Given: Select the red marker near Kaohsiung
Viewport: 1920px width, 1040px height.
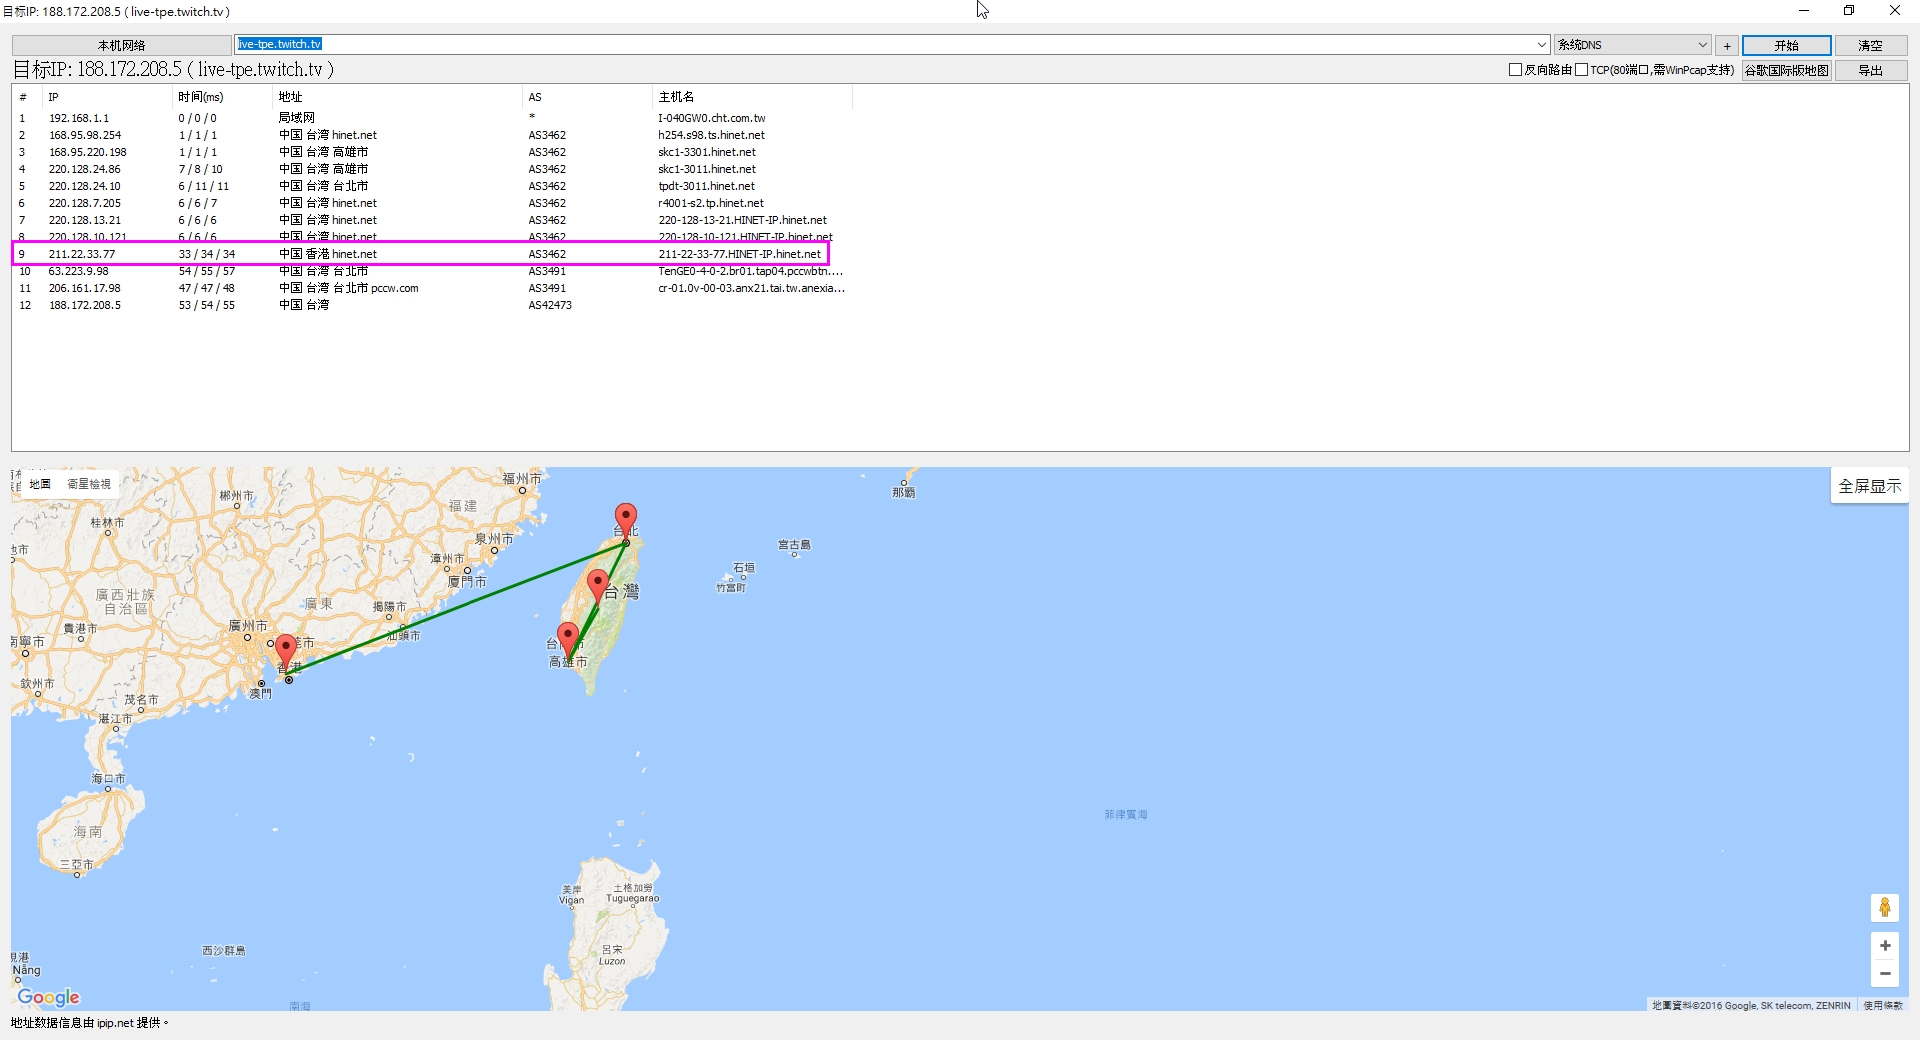Looking at the screenshot, I should pyautogui.click(x=568, y=640).
